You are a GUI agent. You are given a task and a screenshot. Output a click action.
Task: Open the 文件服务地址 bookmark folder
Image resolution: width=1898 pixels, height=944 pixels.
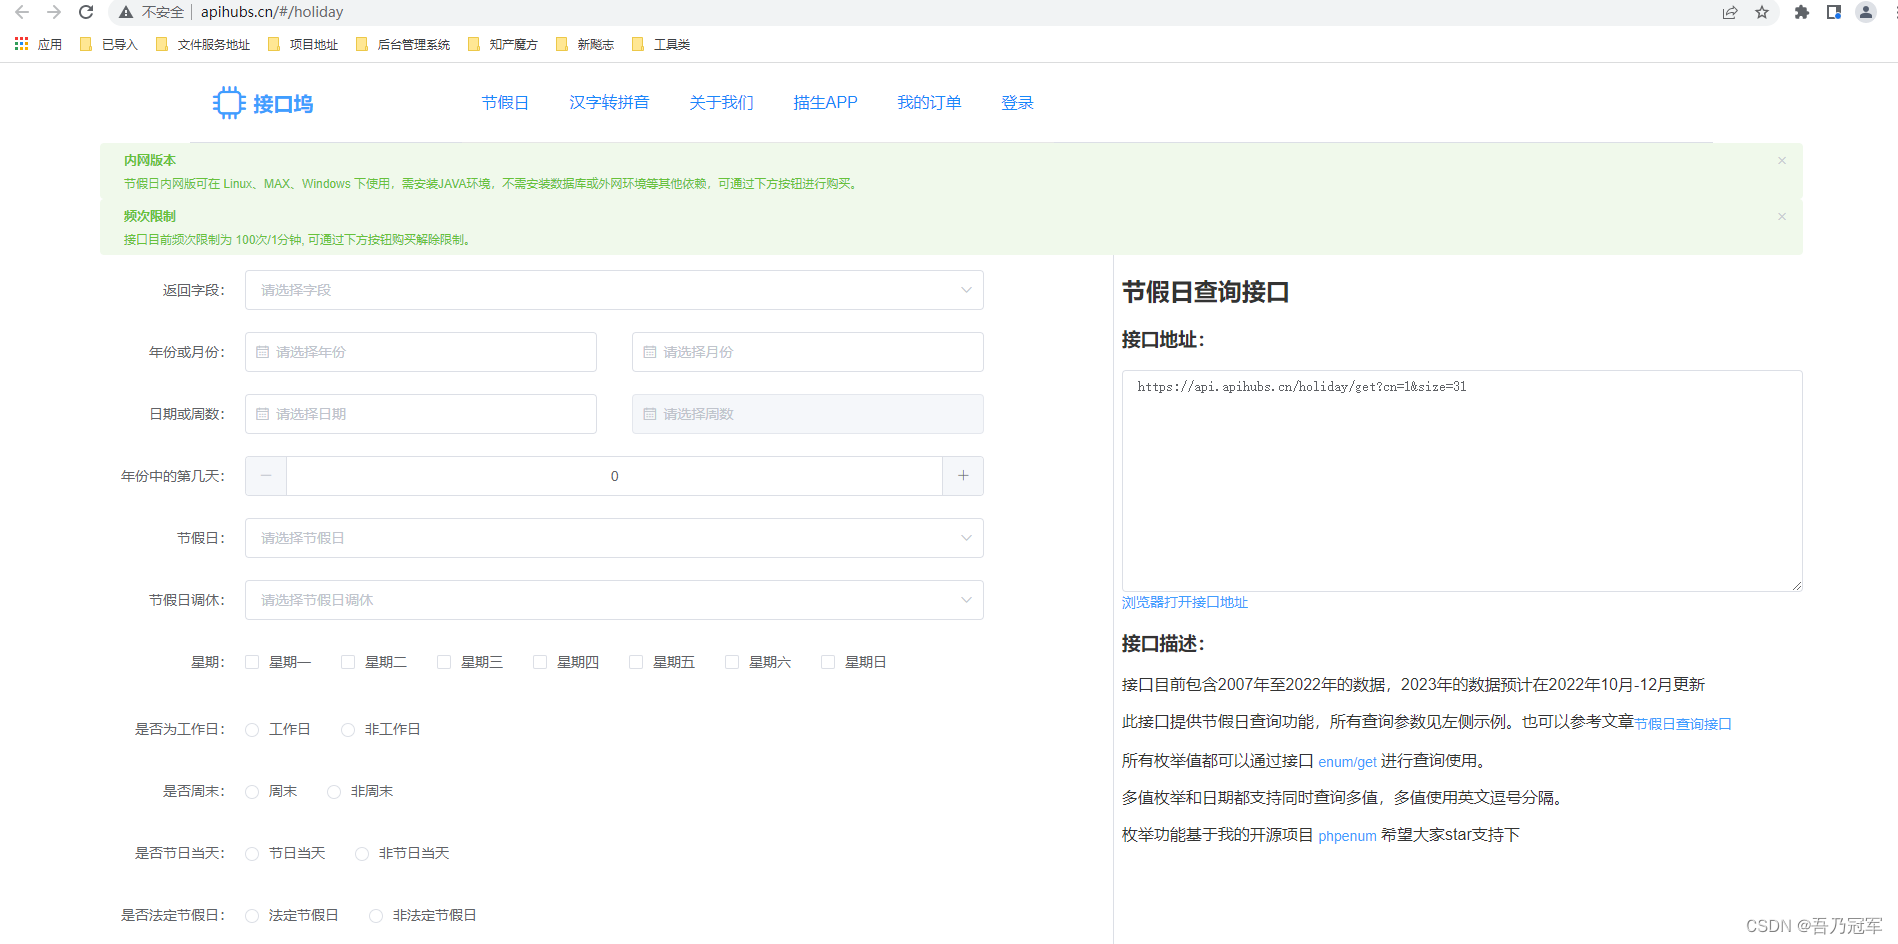point(203,44)
